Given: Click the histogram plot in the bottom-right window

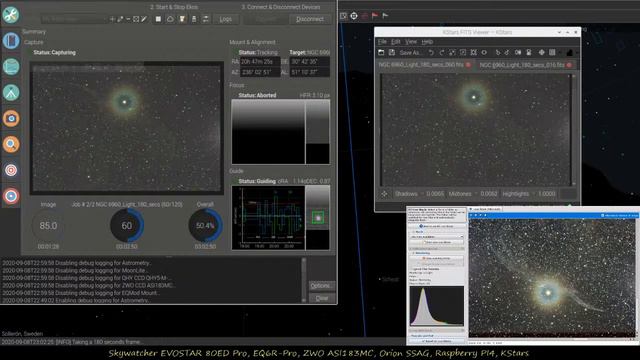Looking at the screenshot, I should (x=437, y=307).
